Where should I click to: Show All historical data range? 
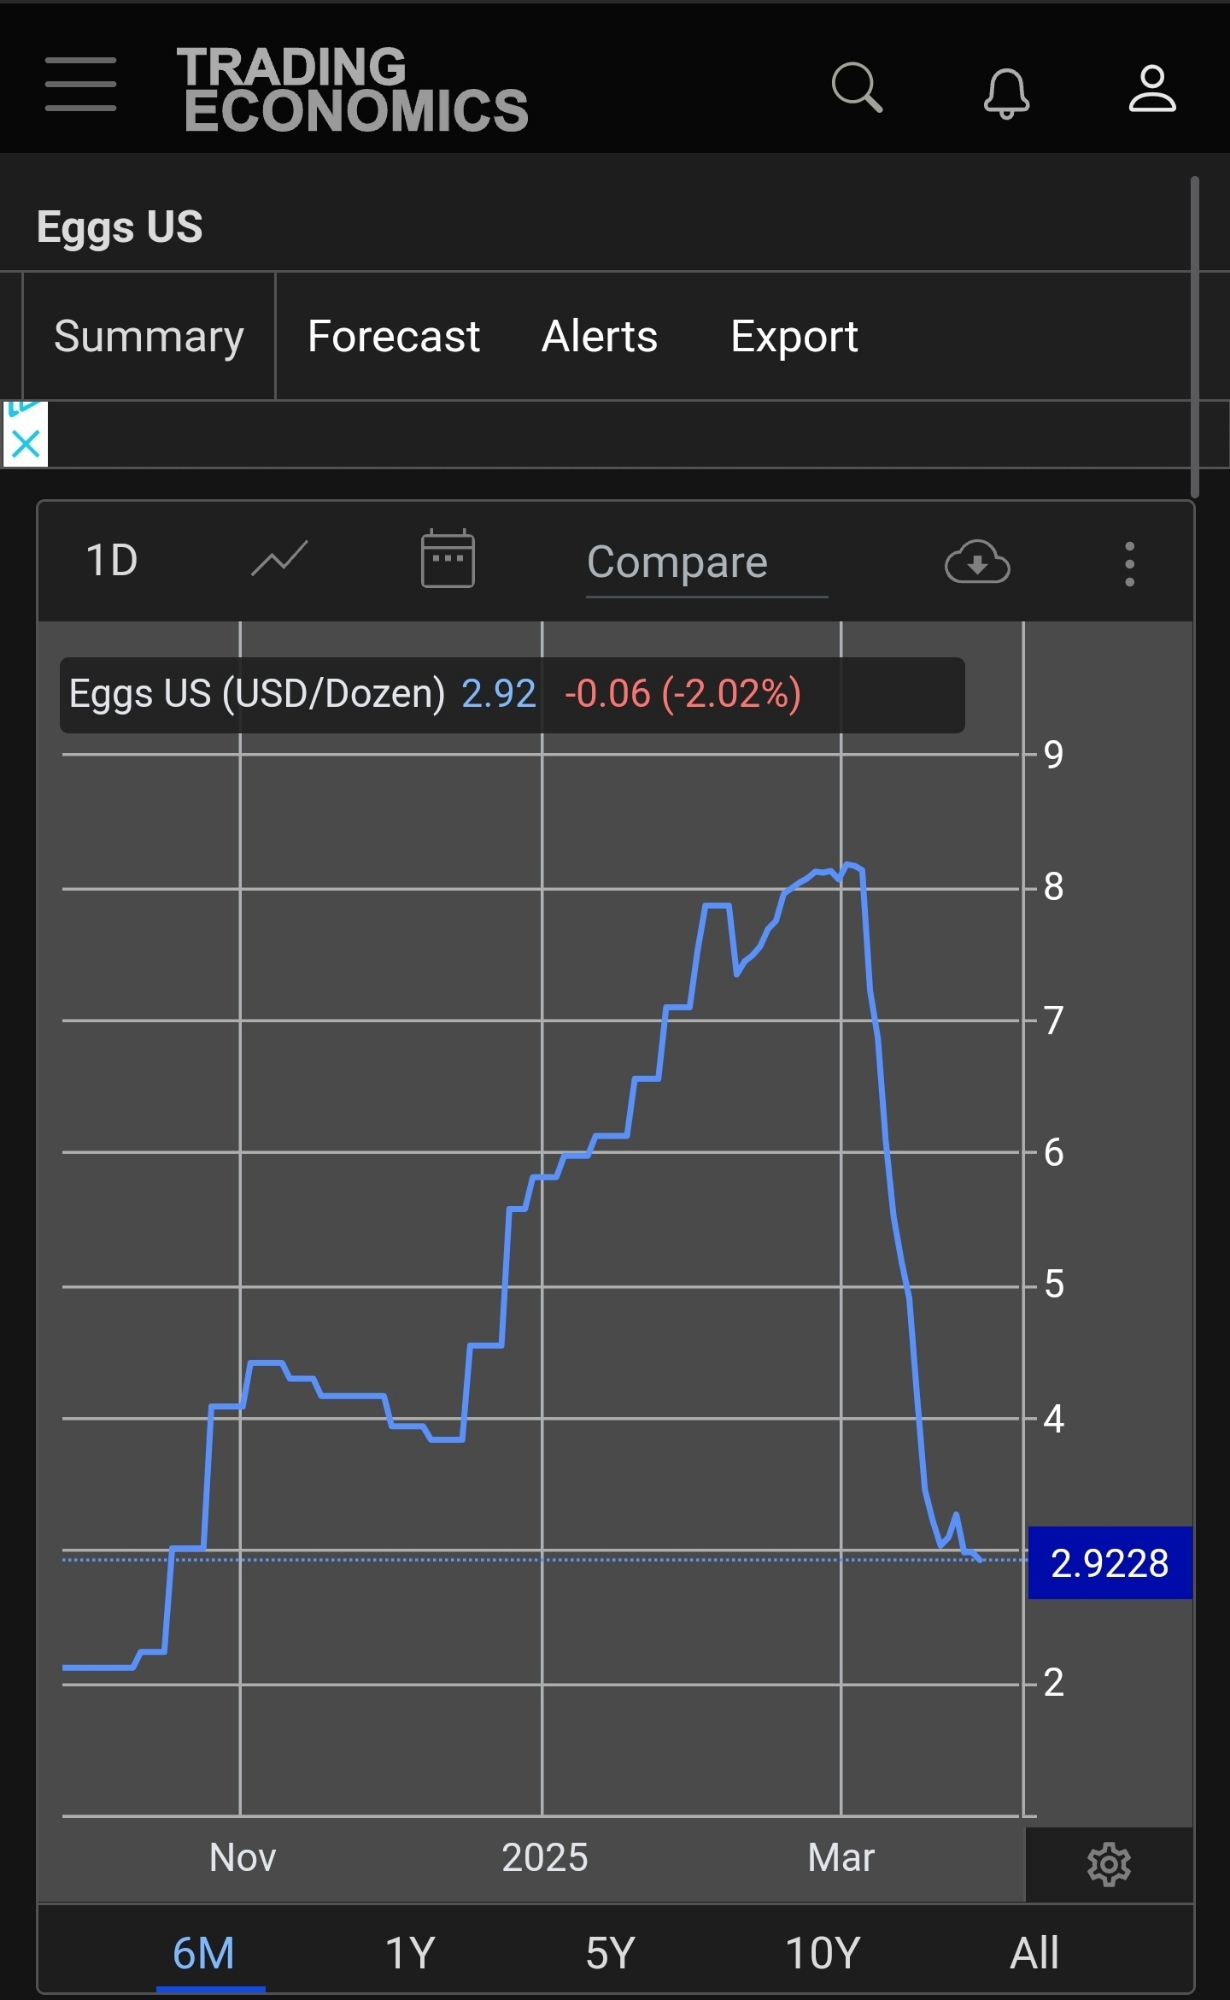pos(1034,1953)
